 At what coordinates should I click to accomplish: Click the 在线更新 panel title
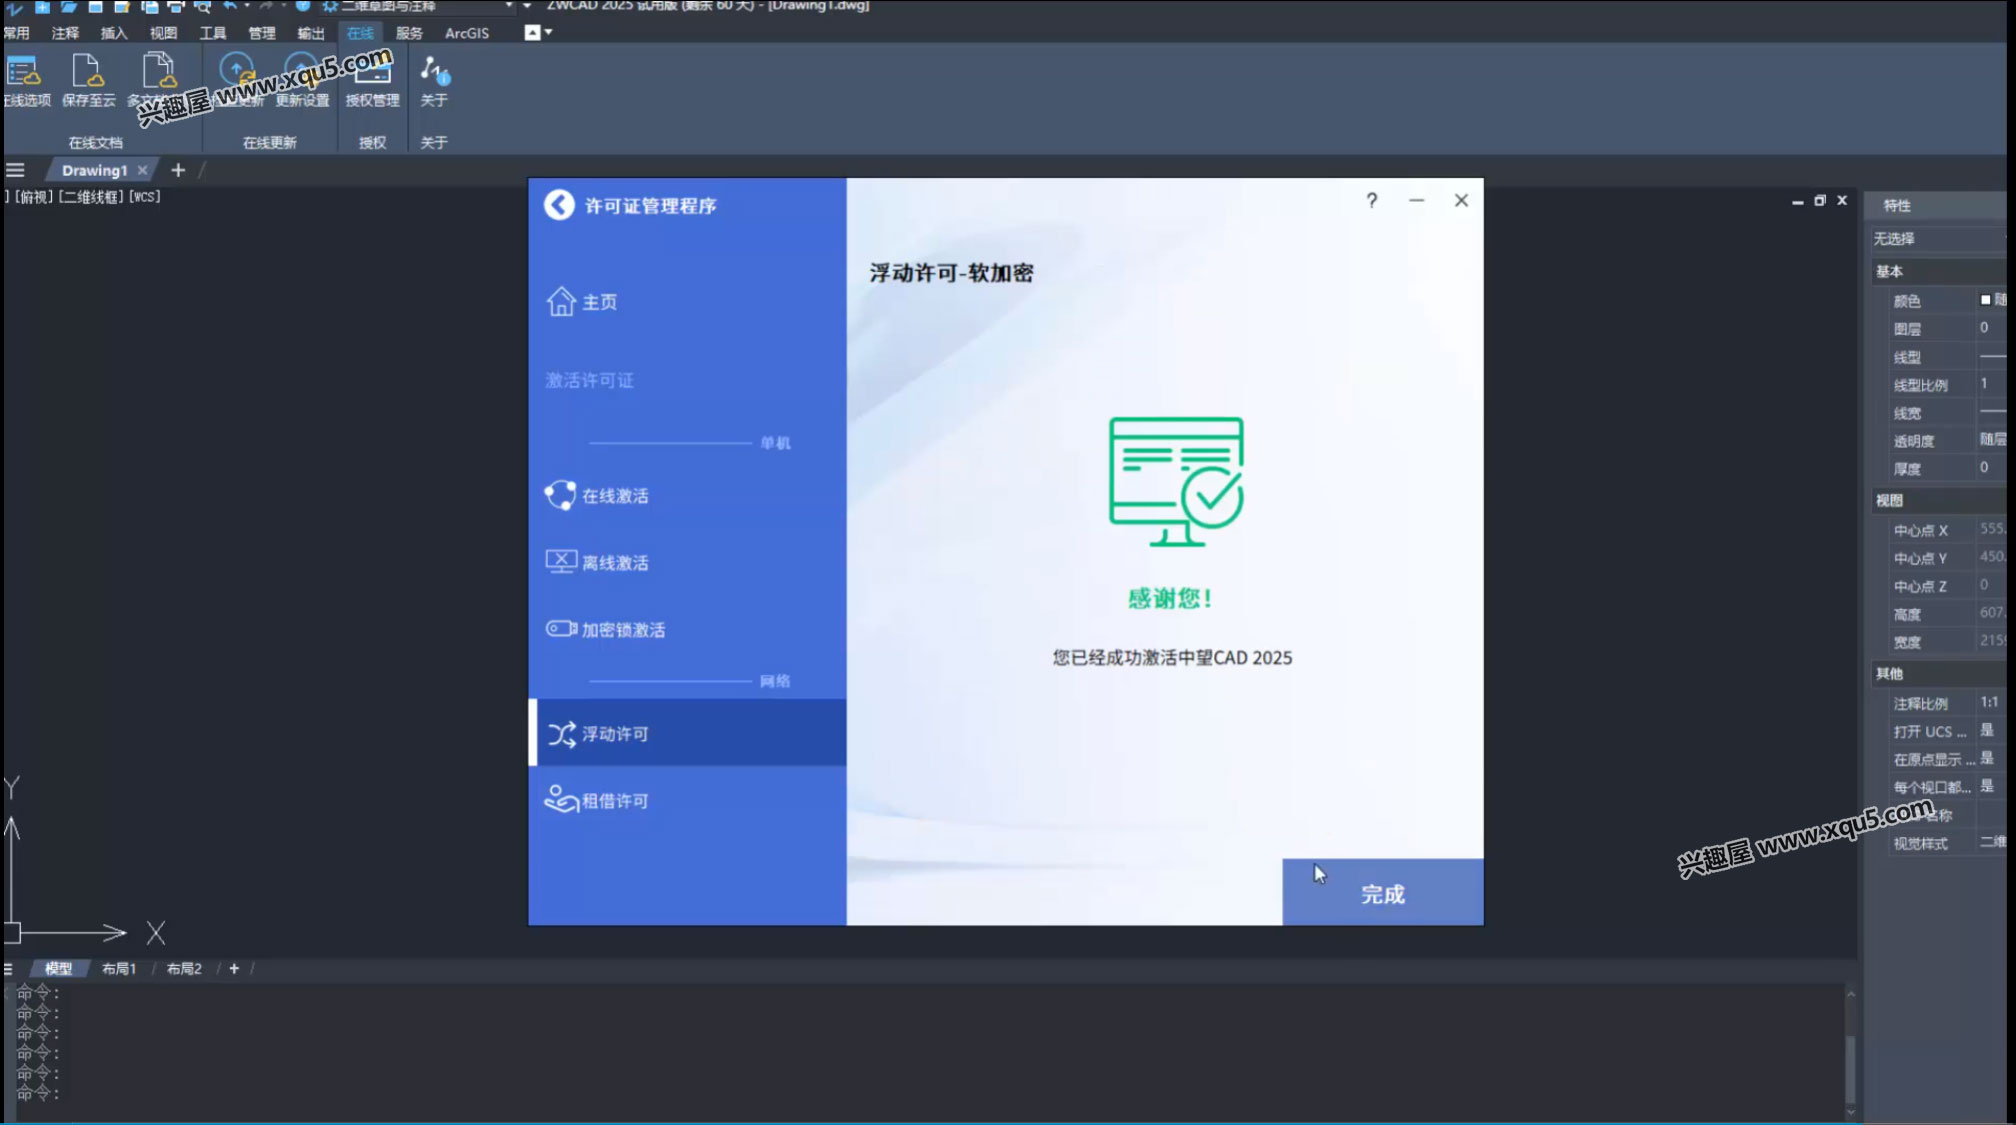click(x=270, y=142)
